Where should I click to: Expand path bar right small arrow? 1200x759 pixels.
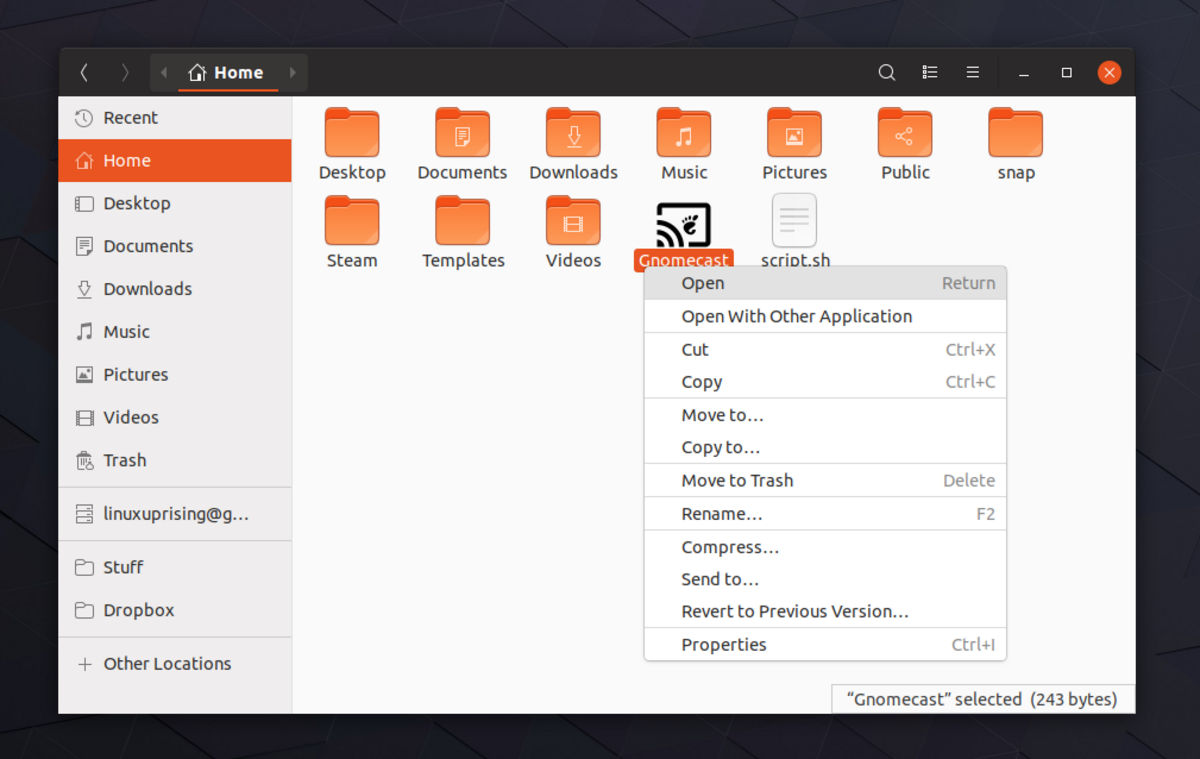293,72
